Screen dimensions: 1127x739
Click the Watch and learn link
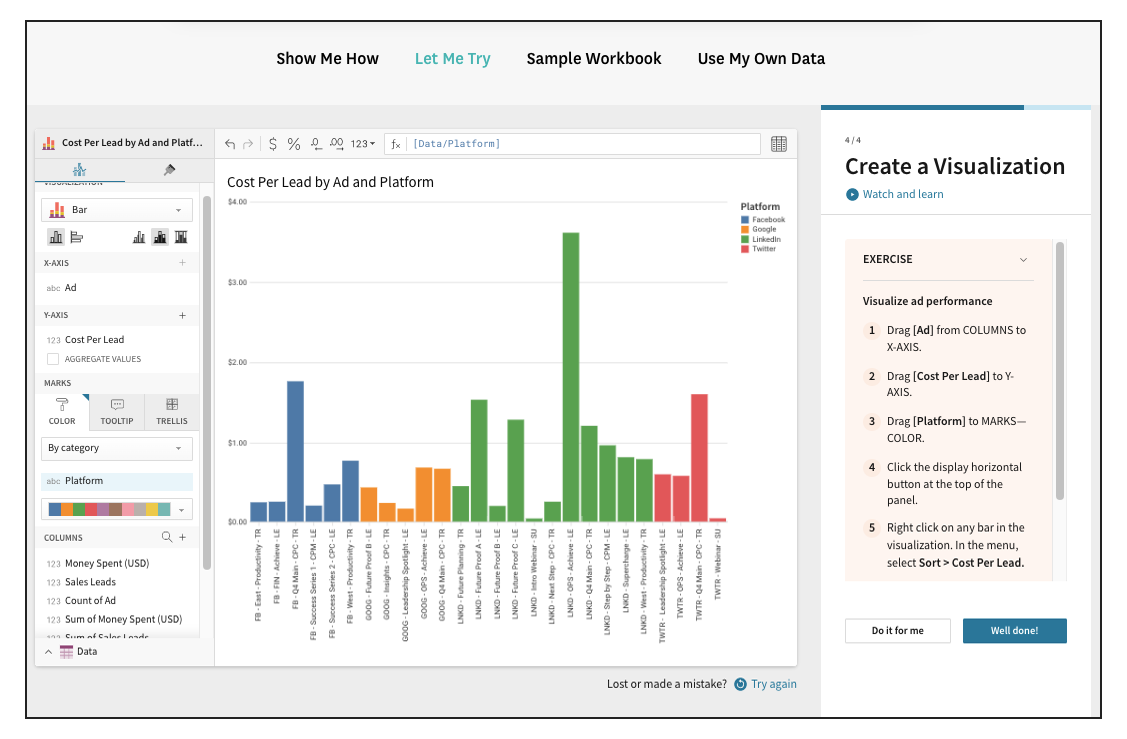tap(903, 194)
